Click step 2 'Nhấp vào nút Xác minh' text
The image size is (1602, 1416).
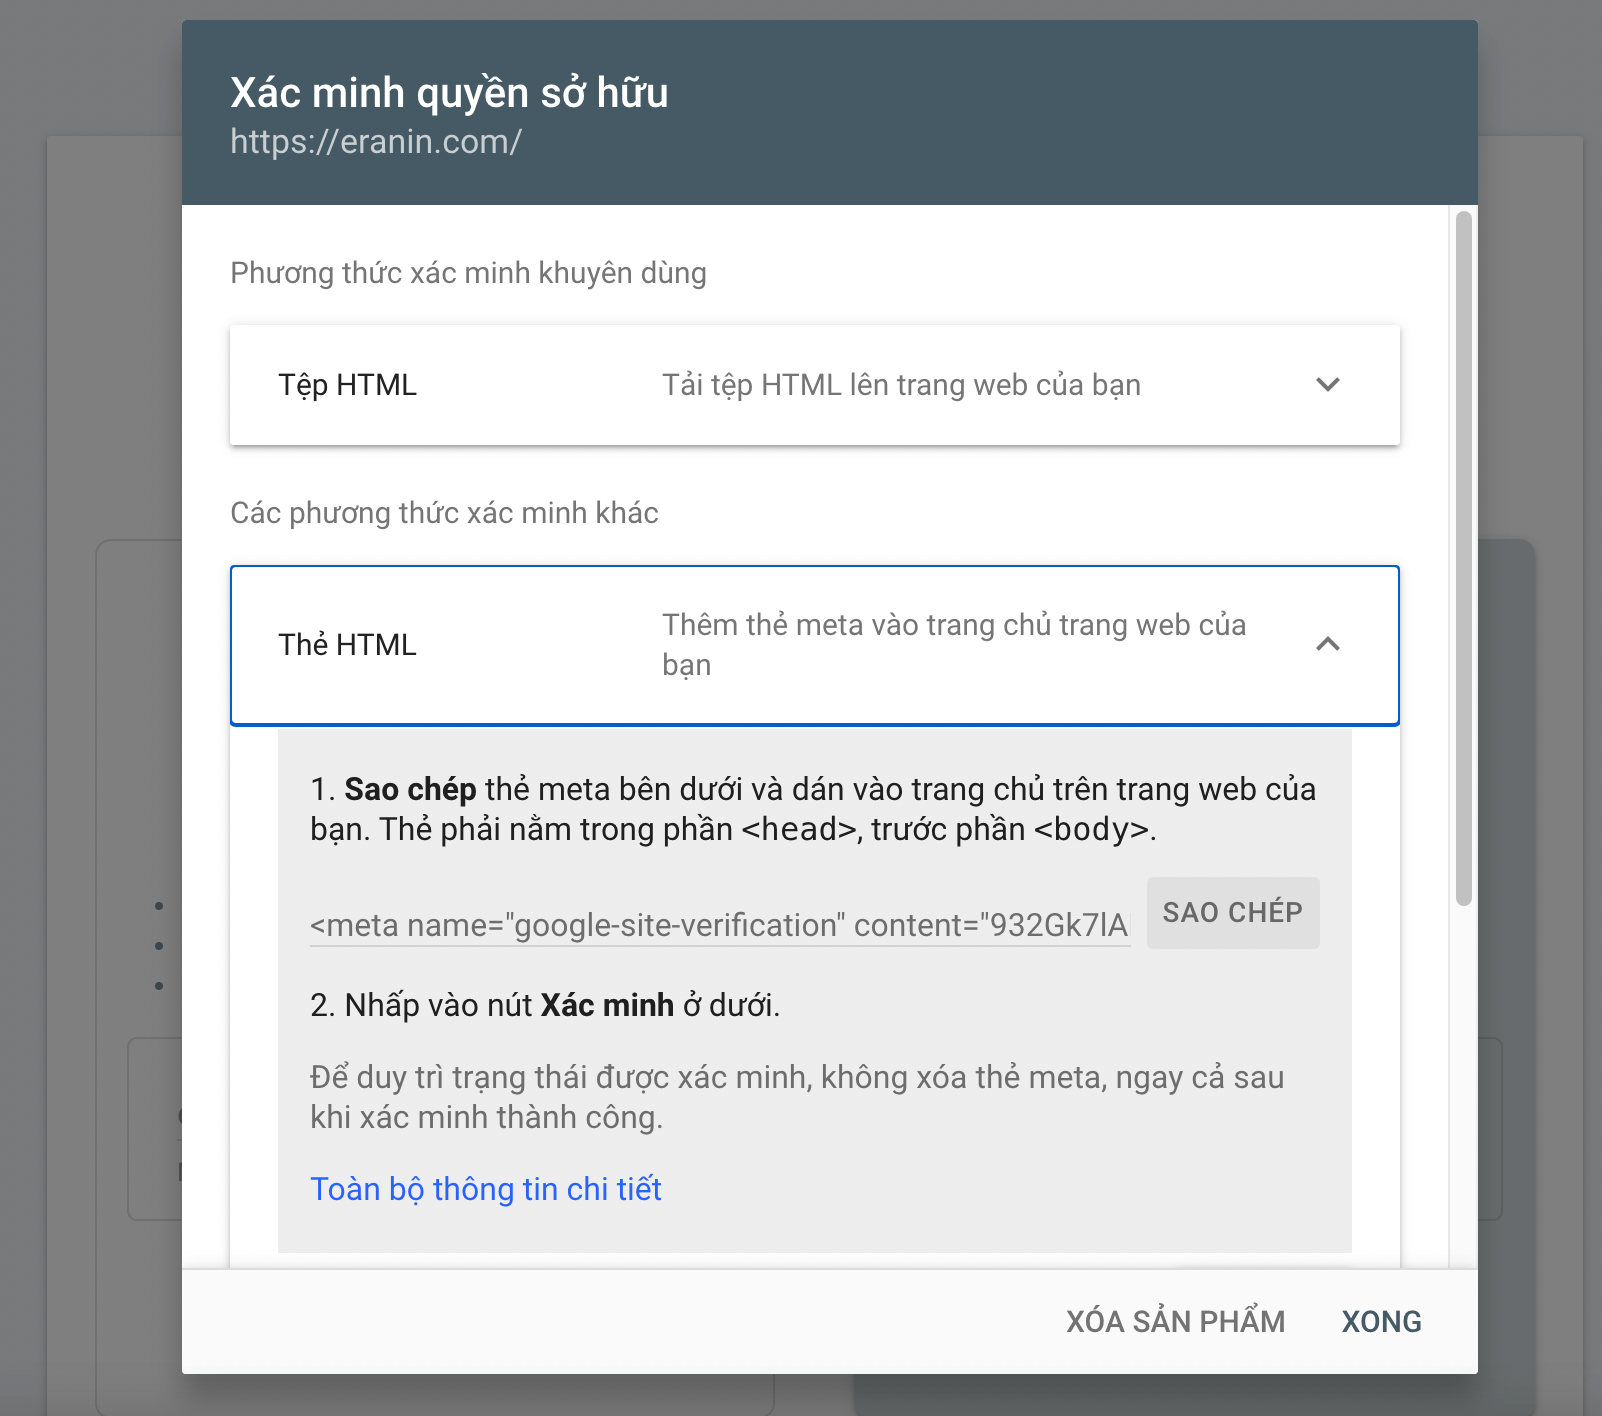545,1005
